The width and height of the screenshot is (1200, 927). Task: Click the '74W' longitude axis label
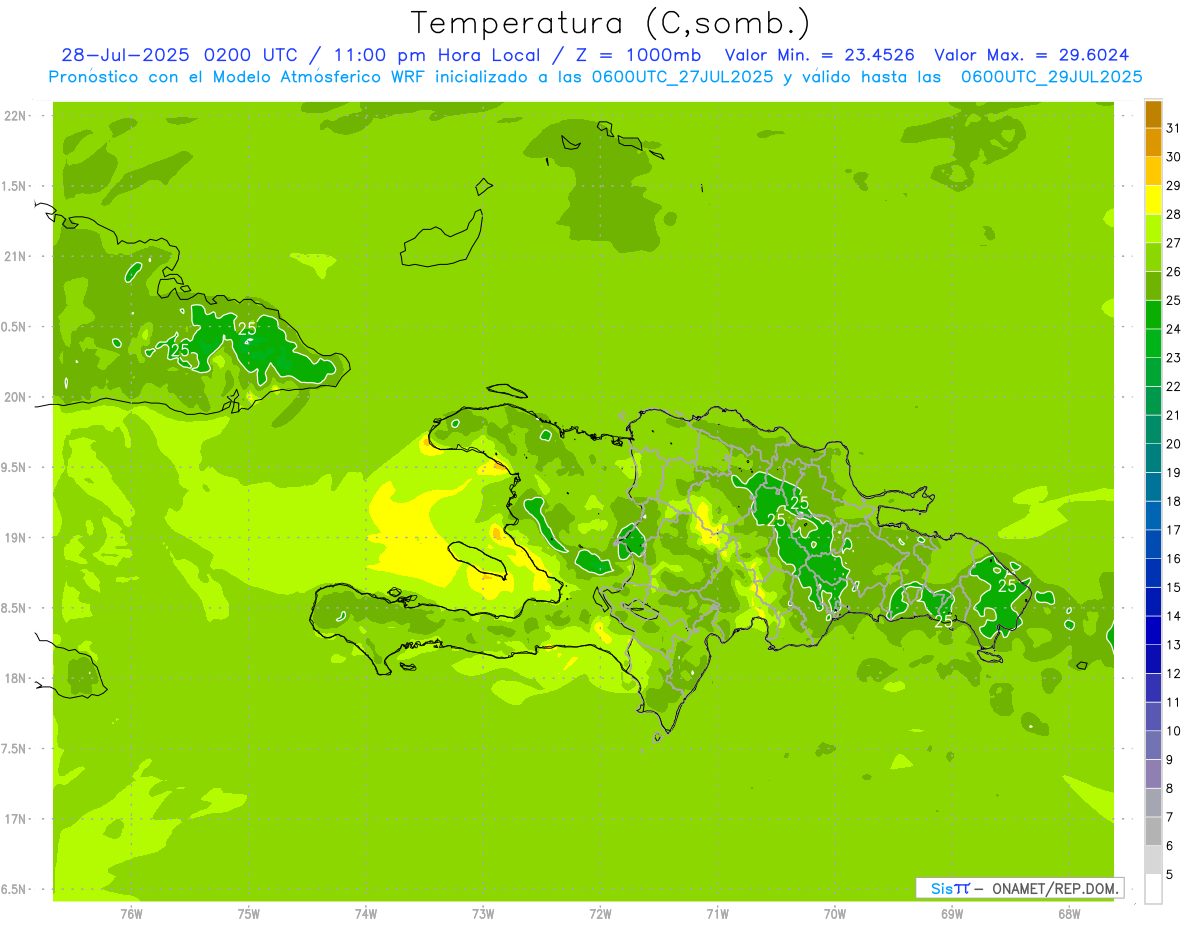365,913
